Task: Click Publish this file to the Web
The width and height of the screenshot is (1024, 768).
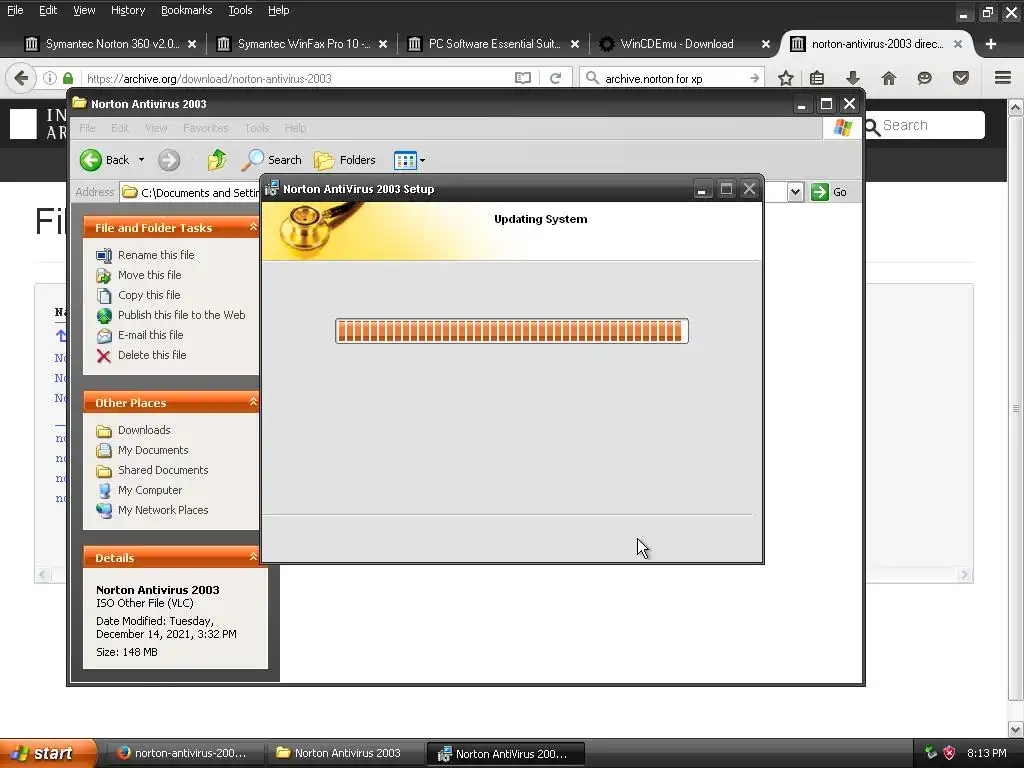Action: tap(181, 315)
